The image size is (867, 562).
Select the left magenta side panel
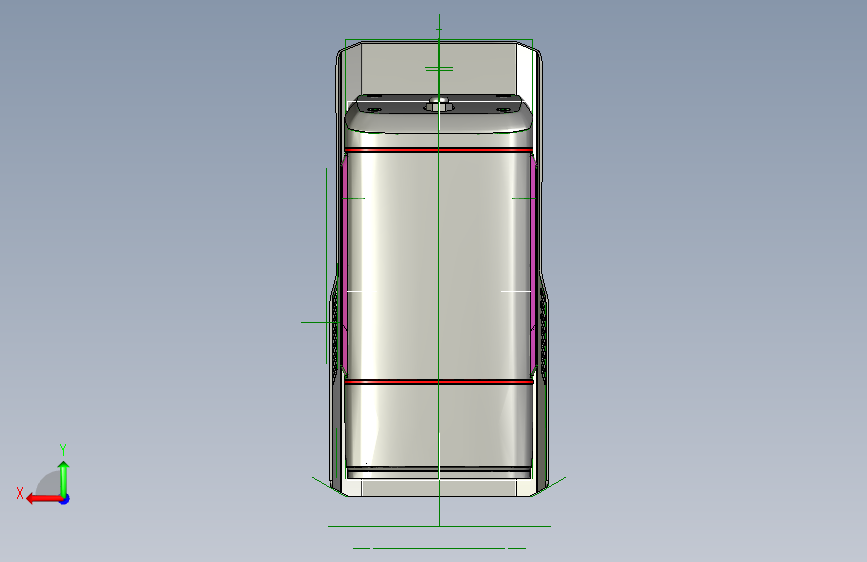[x=344, y=264]
